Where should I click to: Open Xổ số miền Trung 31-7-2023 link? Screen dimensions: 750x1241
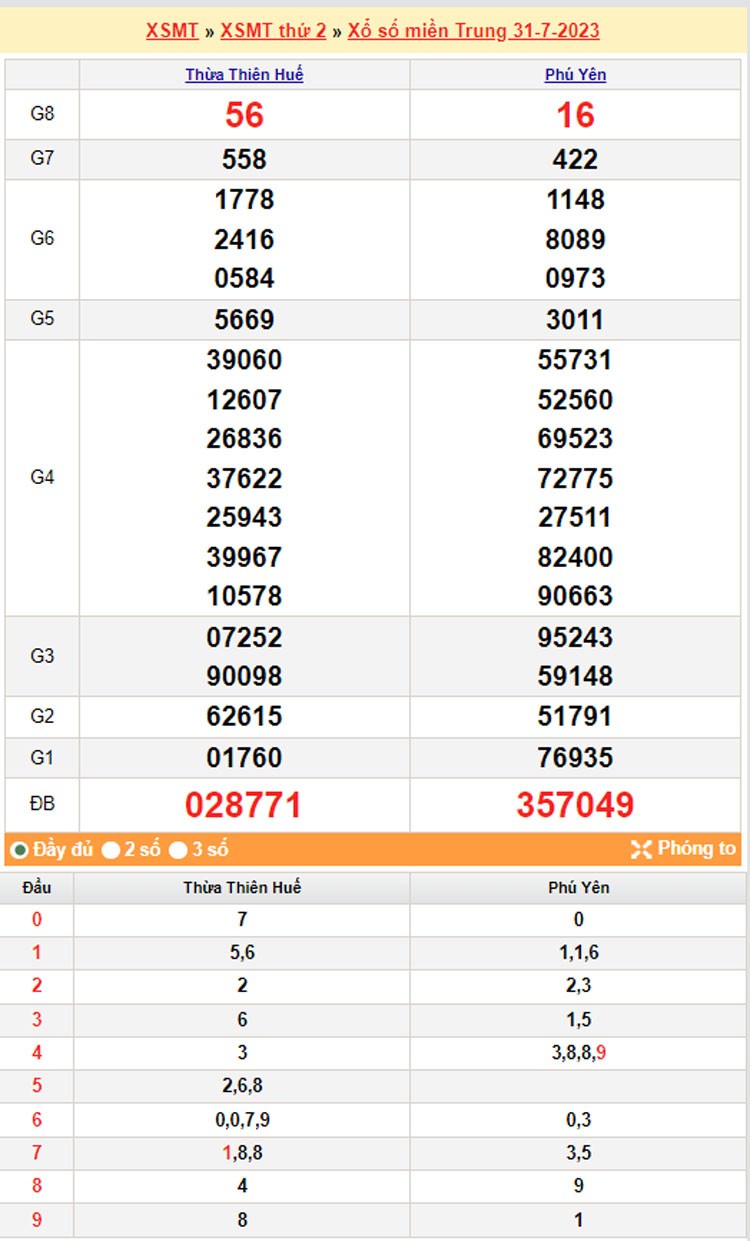[x=473, y=30]
